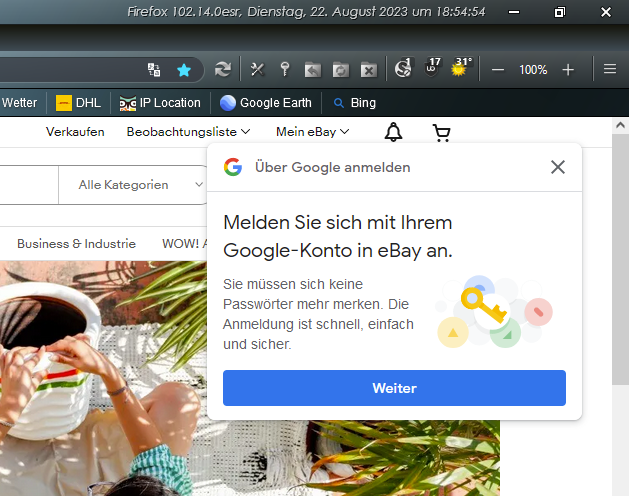This screenshot has width=629, height=496.
Task: Open the eBay shopping cart icon
Action: (x=441, y=133)
